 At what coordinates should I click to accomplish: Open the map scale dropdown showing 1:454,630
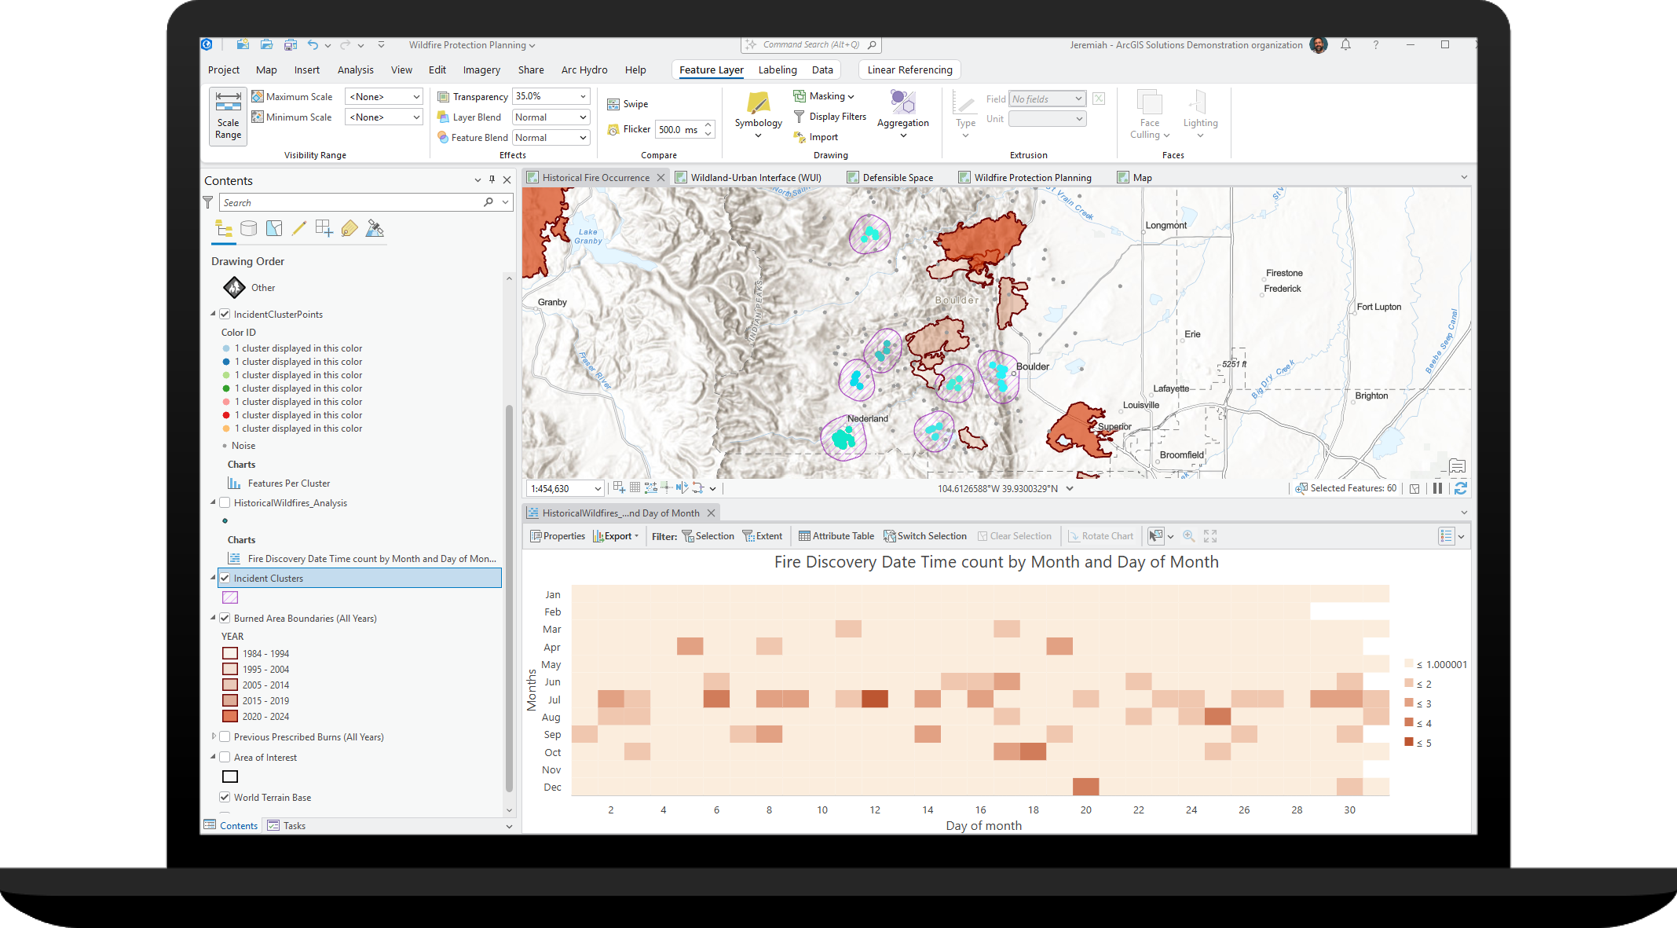598,488
